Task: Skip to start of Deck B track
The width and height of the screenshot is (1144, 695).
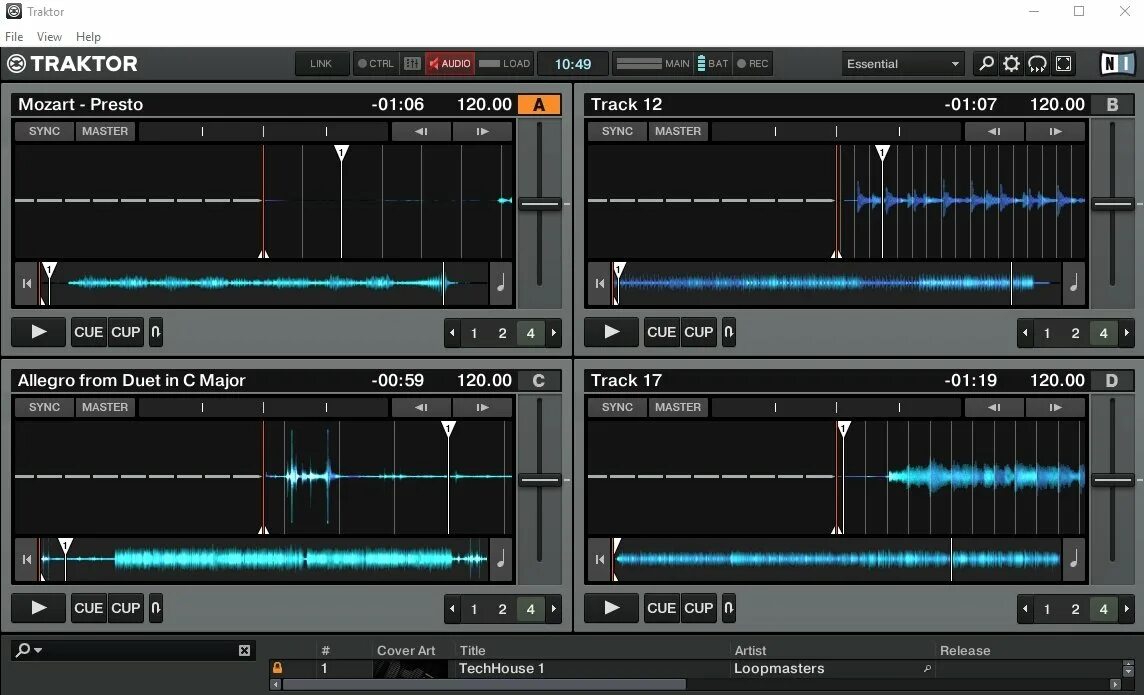Action: coord(600,284)
